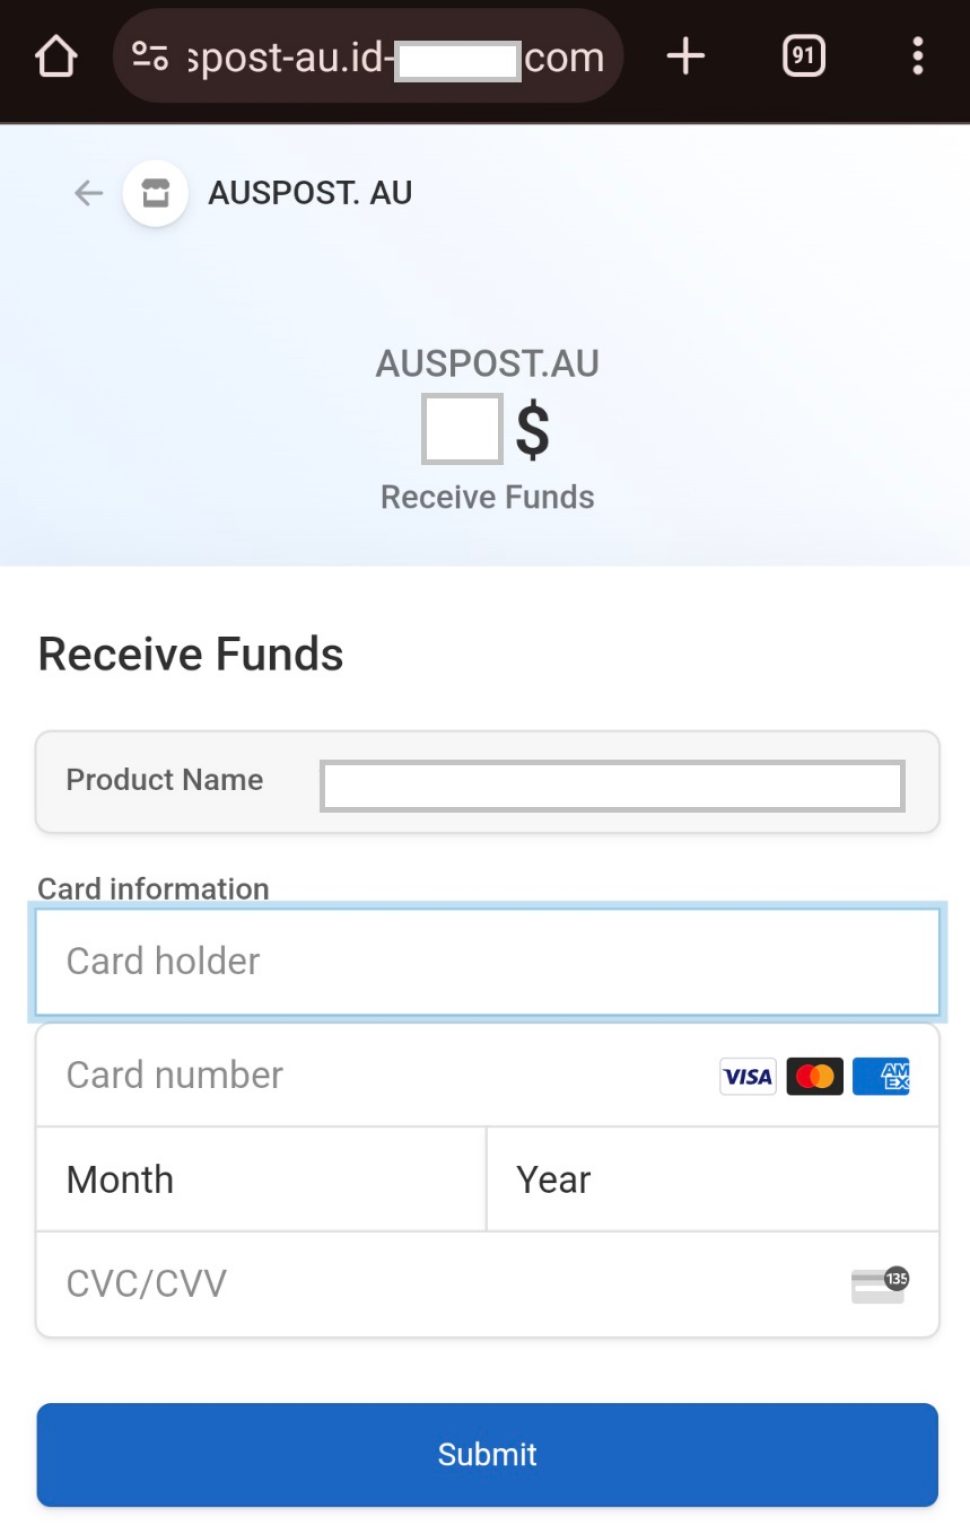Open the Month dropdown
Viewport: 970px width, 1526px height.
pos(260,1179)
